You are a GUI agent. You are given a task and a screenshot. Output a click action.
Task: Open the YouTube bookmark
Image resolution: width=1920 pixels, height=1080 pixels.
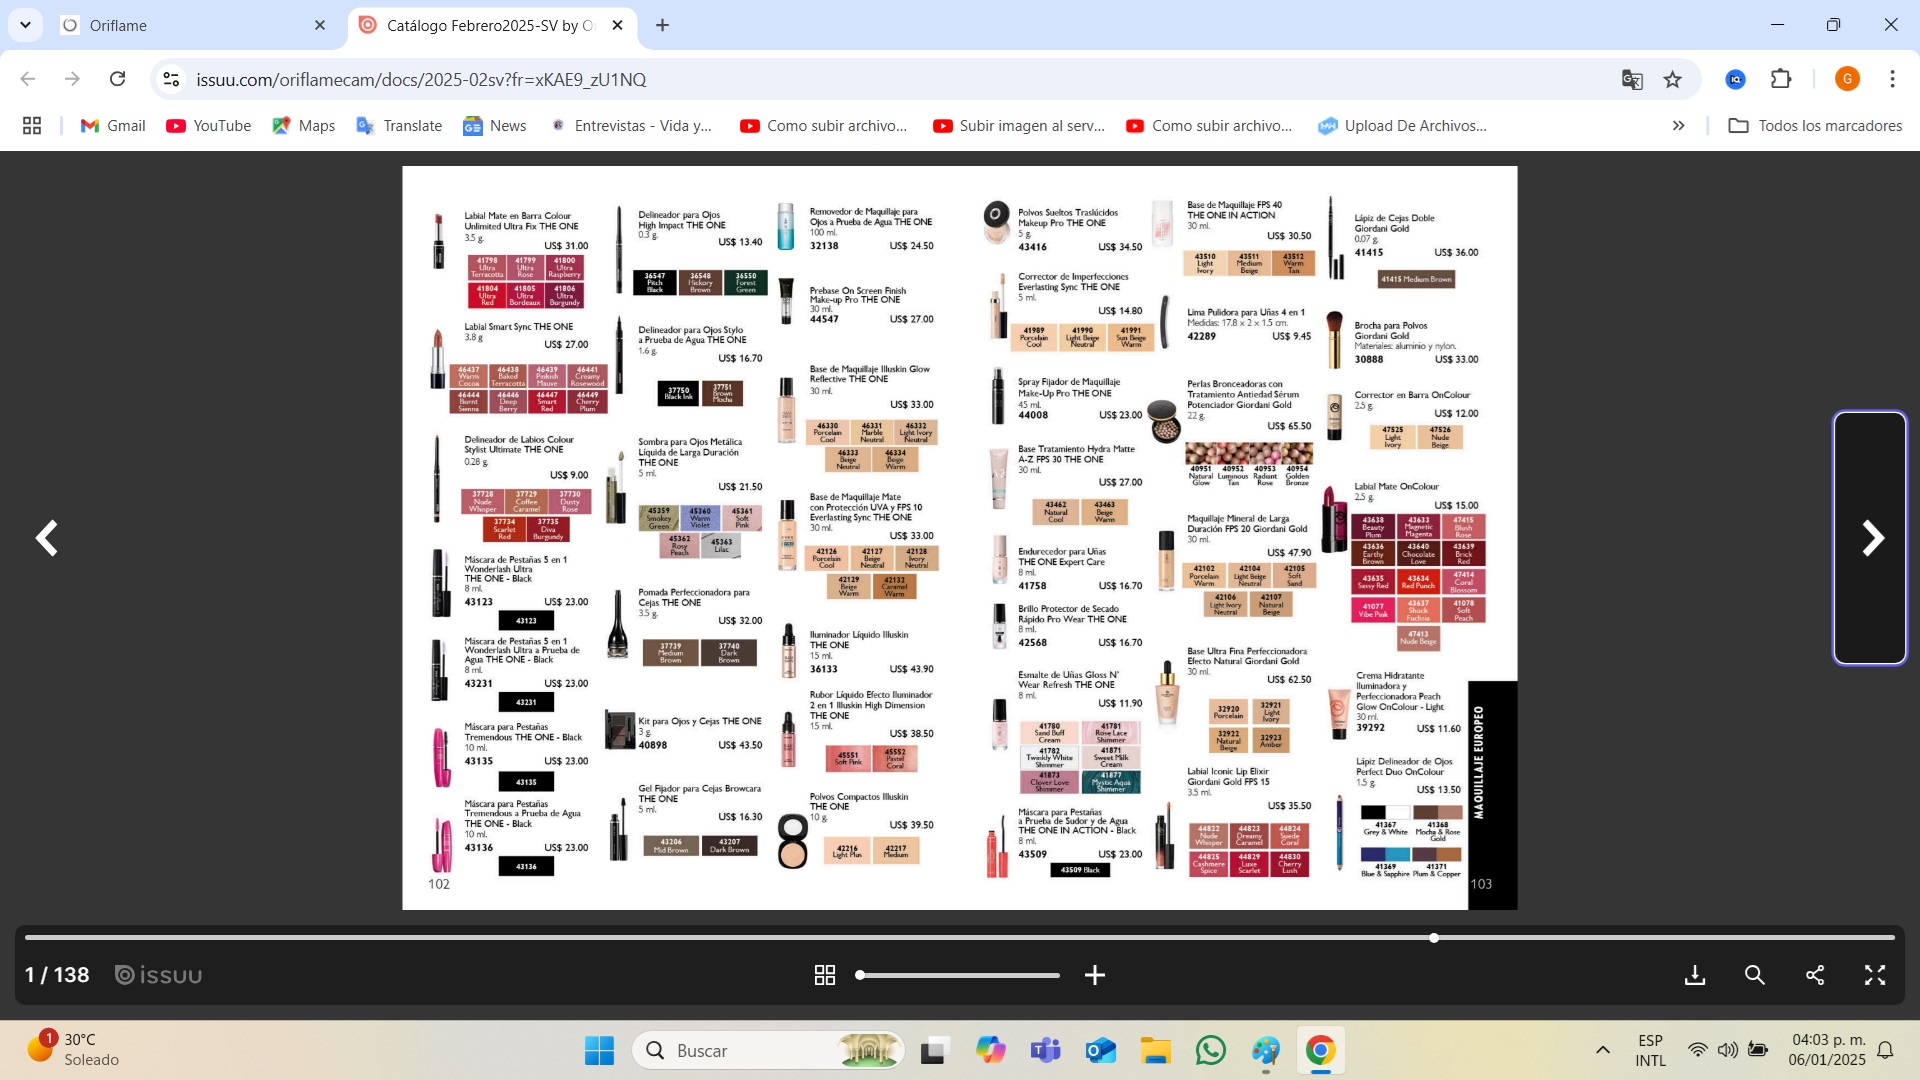click(209, 125)
